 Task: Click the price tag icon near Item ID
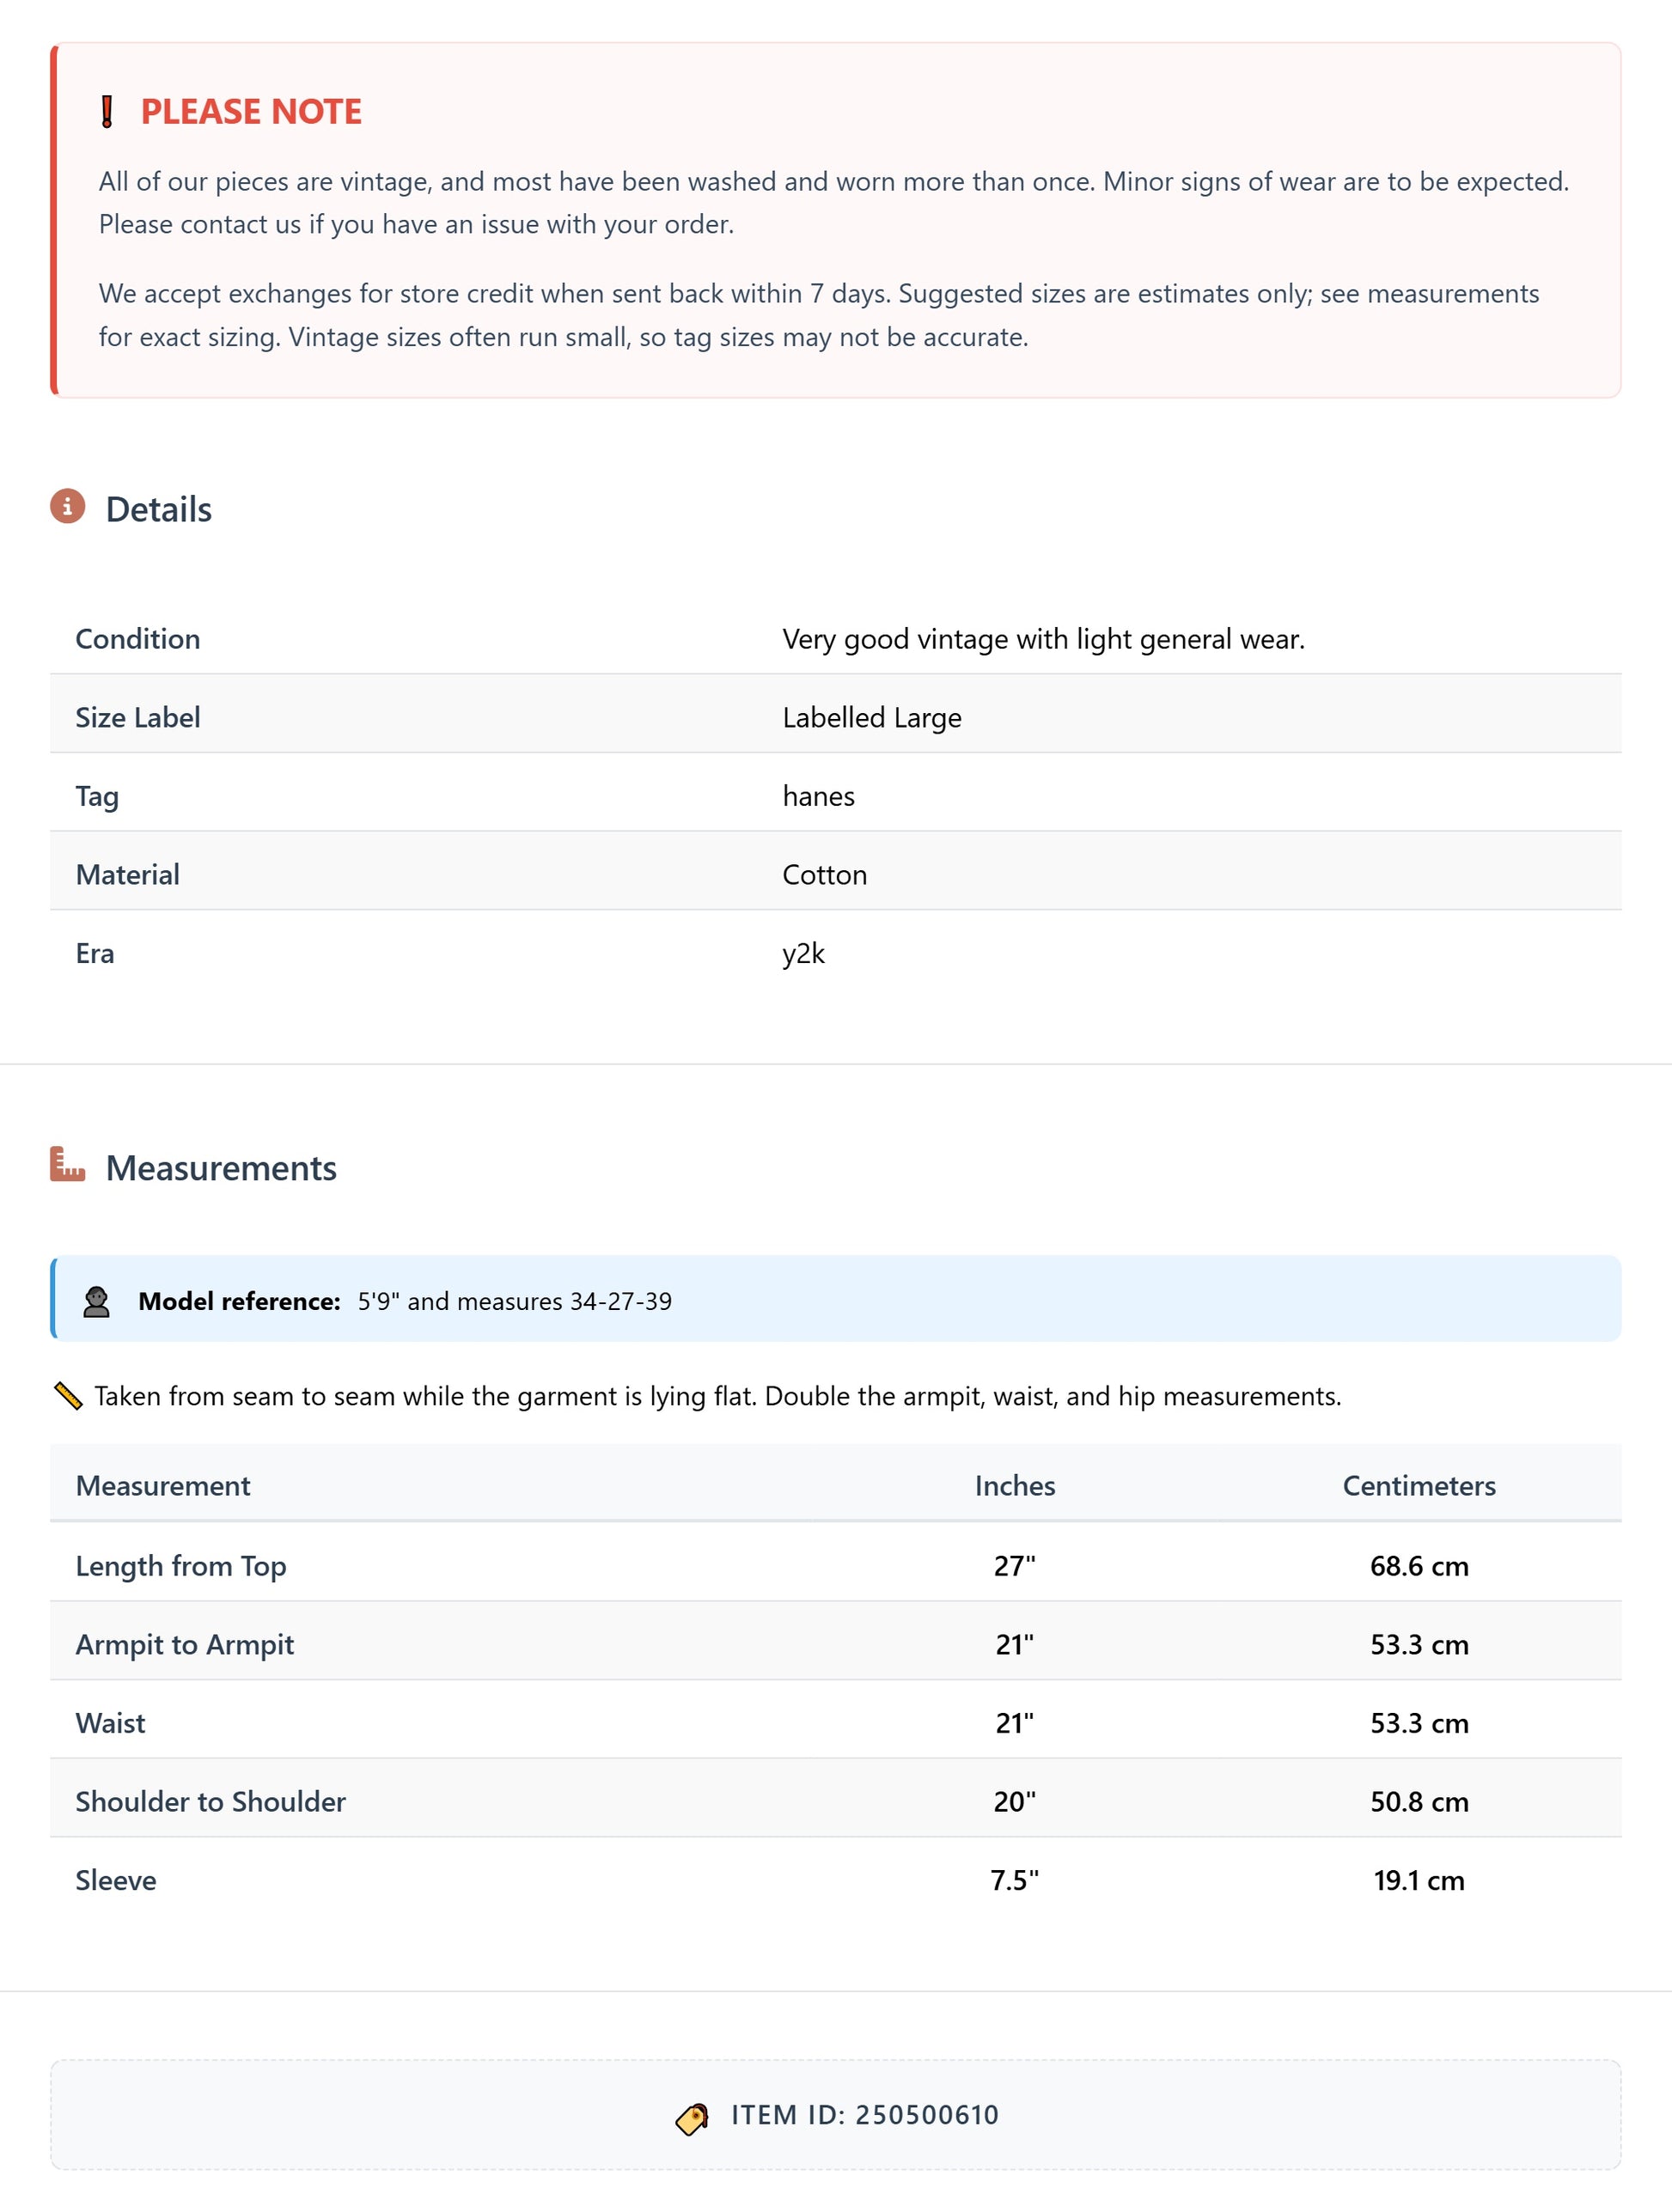692,2117
